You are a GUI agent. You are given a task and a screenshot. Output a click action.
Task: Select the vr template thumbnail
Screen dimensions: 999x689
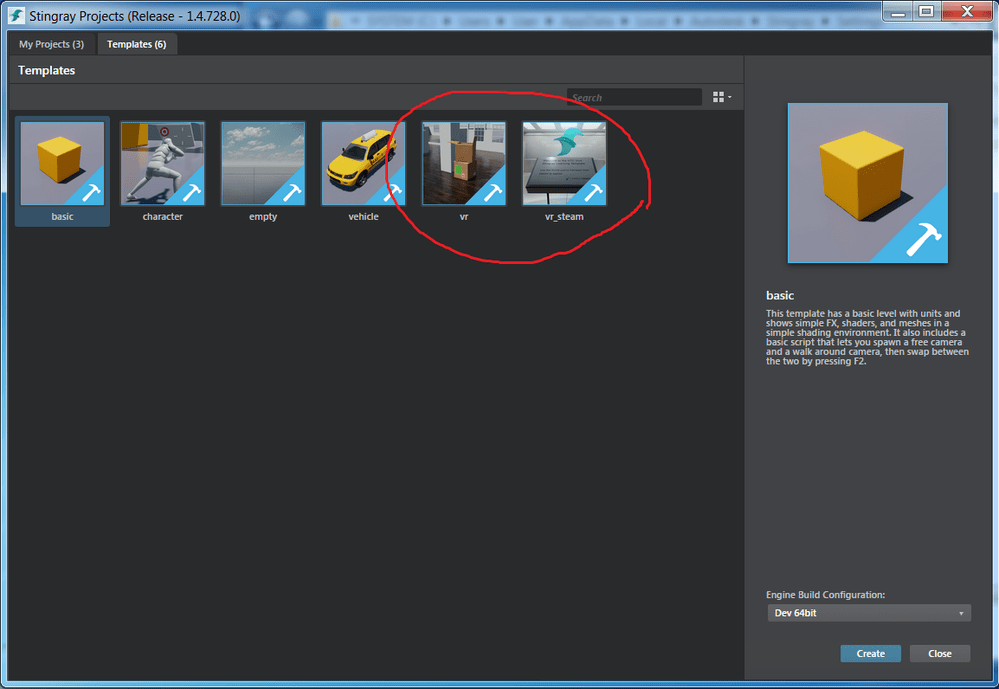coord(464,164)
